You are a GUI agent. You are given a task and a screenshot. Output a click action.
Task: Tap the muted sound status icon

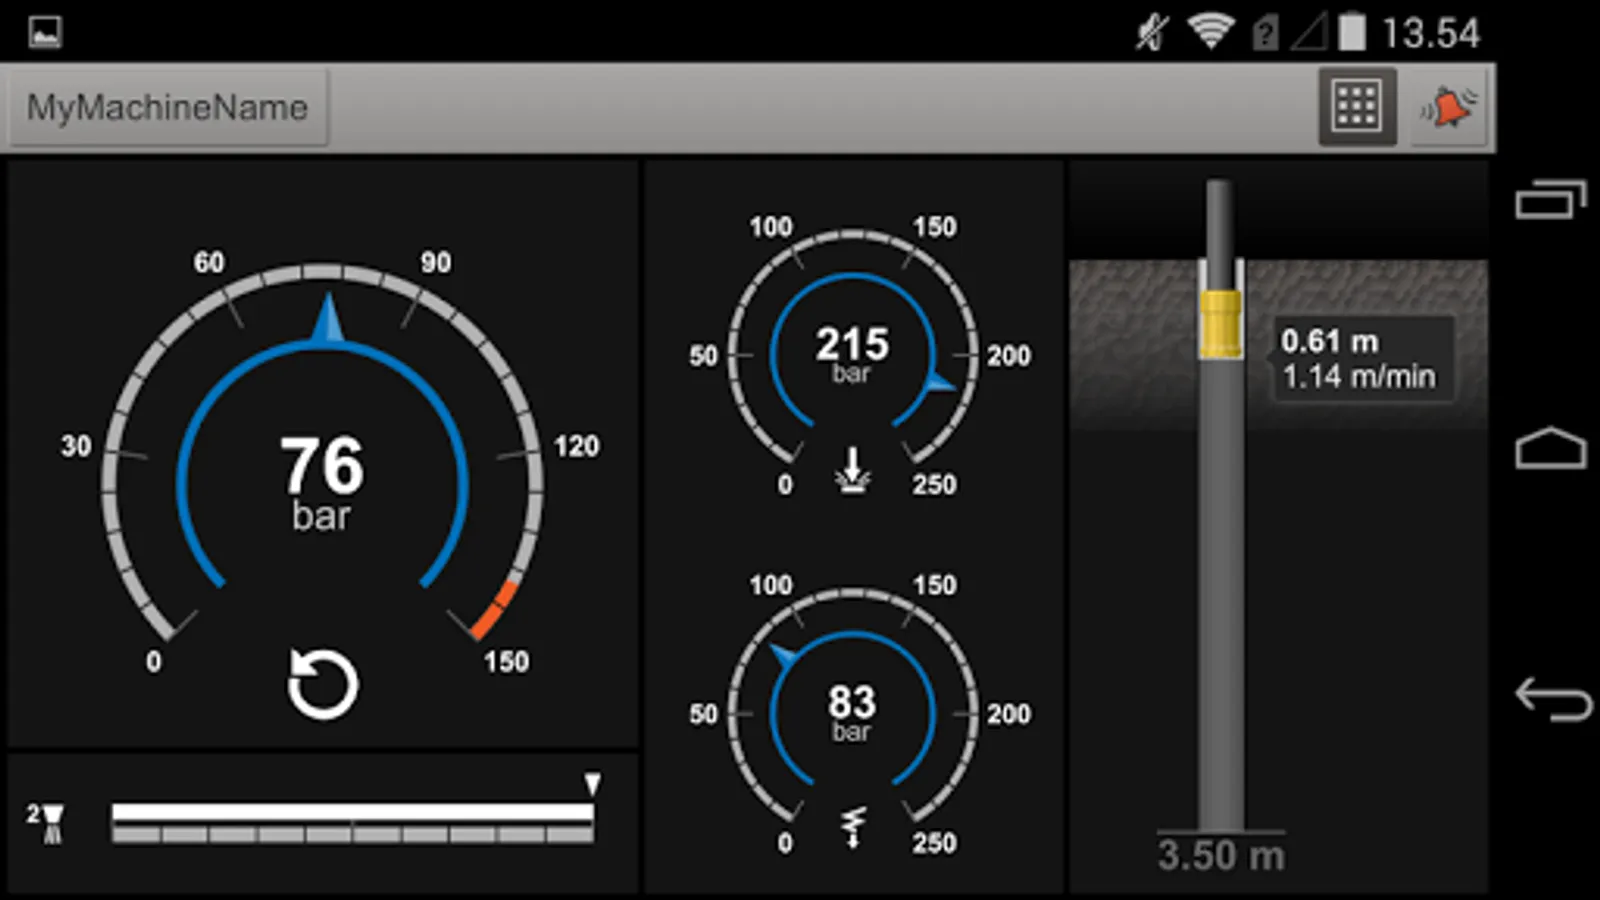point(1152,32)
